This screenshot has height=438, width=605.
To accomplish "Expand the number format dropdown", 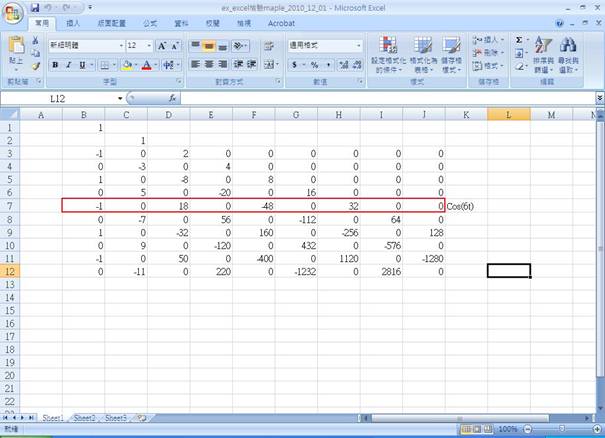I will pos(358,46).
